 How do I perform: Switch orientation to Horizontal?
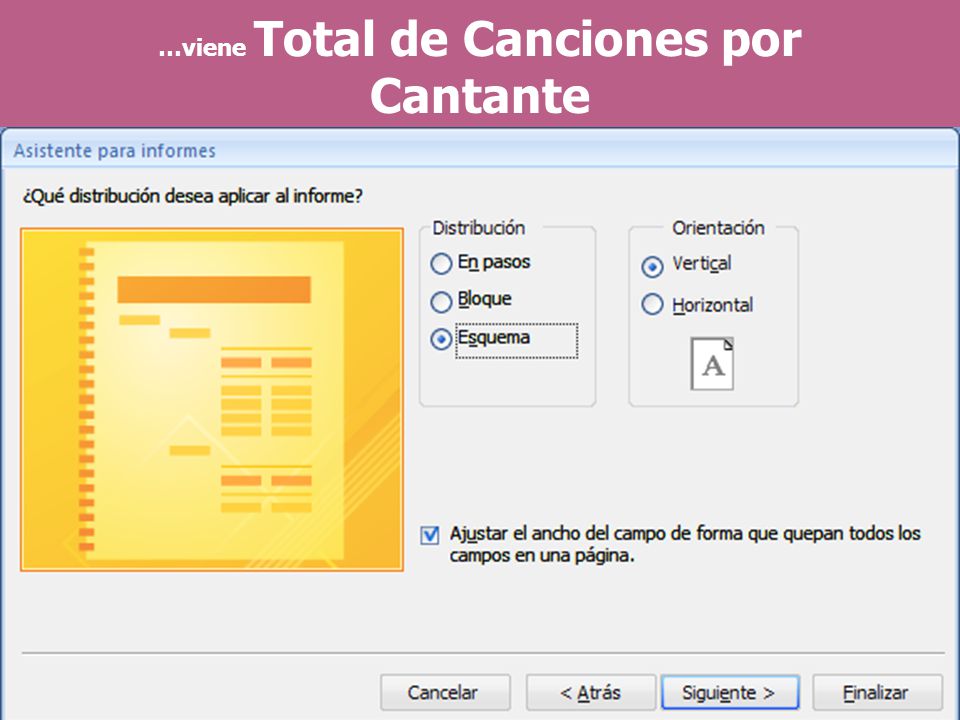[652, 304]
